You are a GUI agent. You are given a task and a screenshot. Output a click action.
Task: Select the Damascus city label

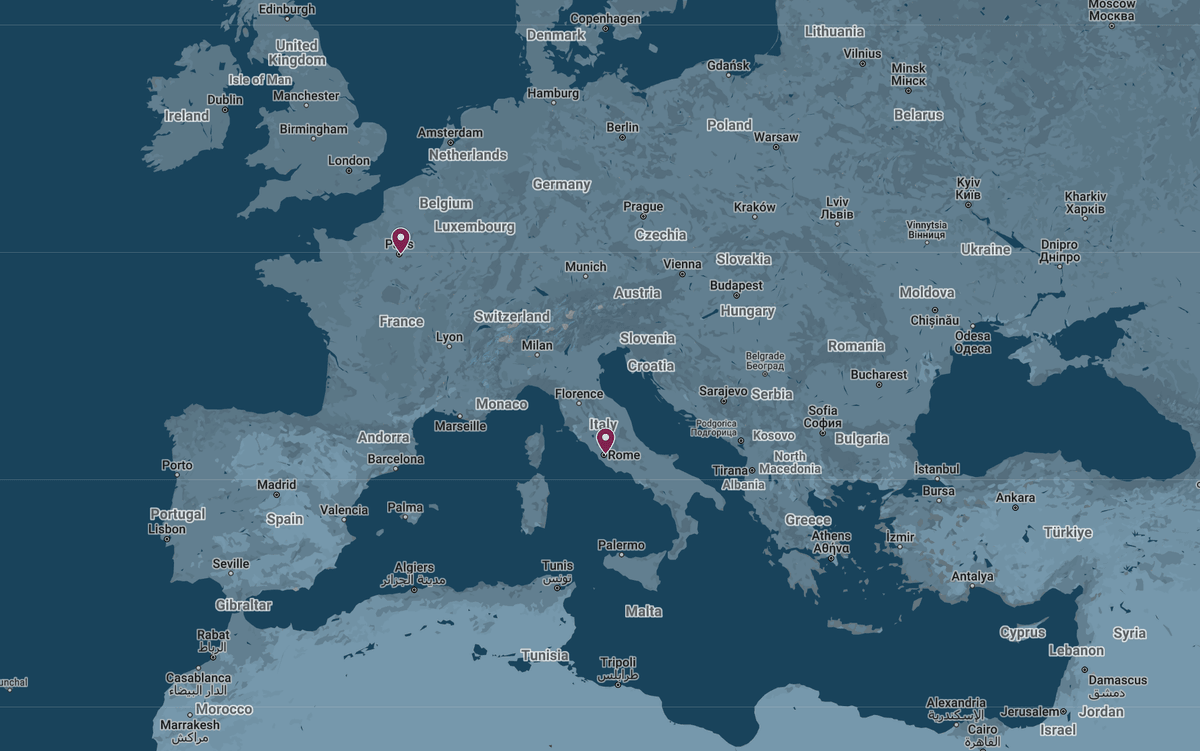(x=1118, y=686)
